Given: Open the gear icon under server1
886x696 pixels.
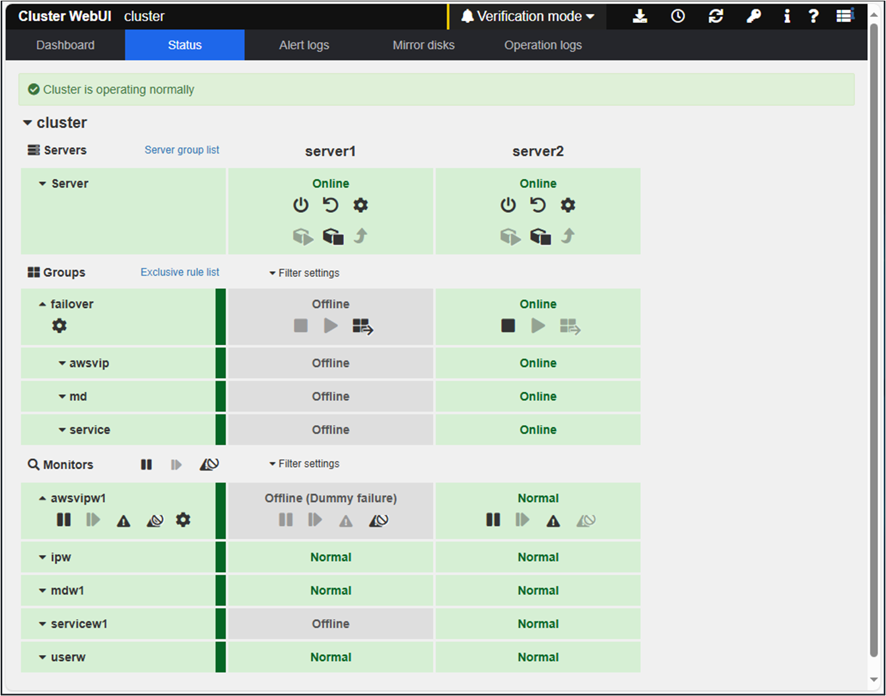Looking at the screenshot, I should 361,205.
